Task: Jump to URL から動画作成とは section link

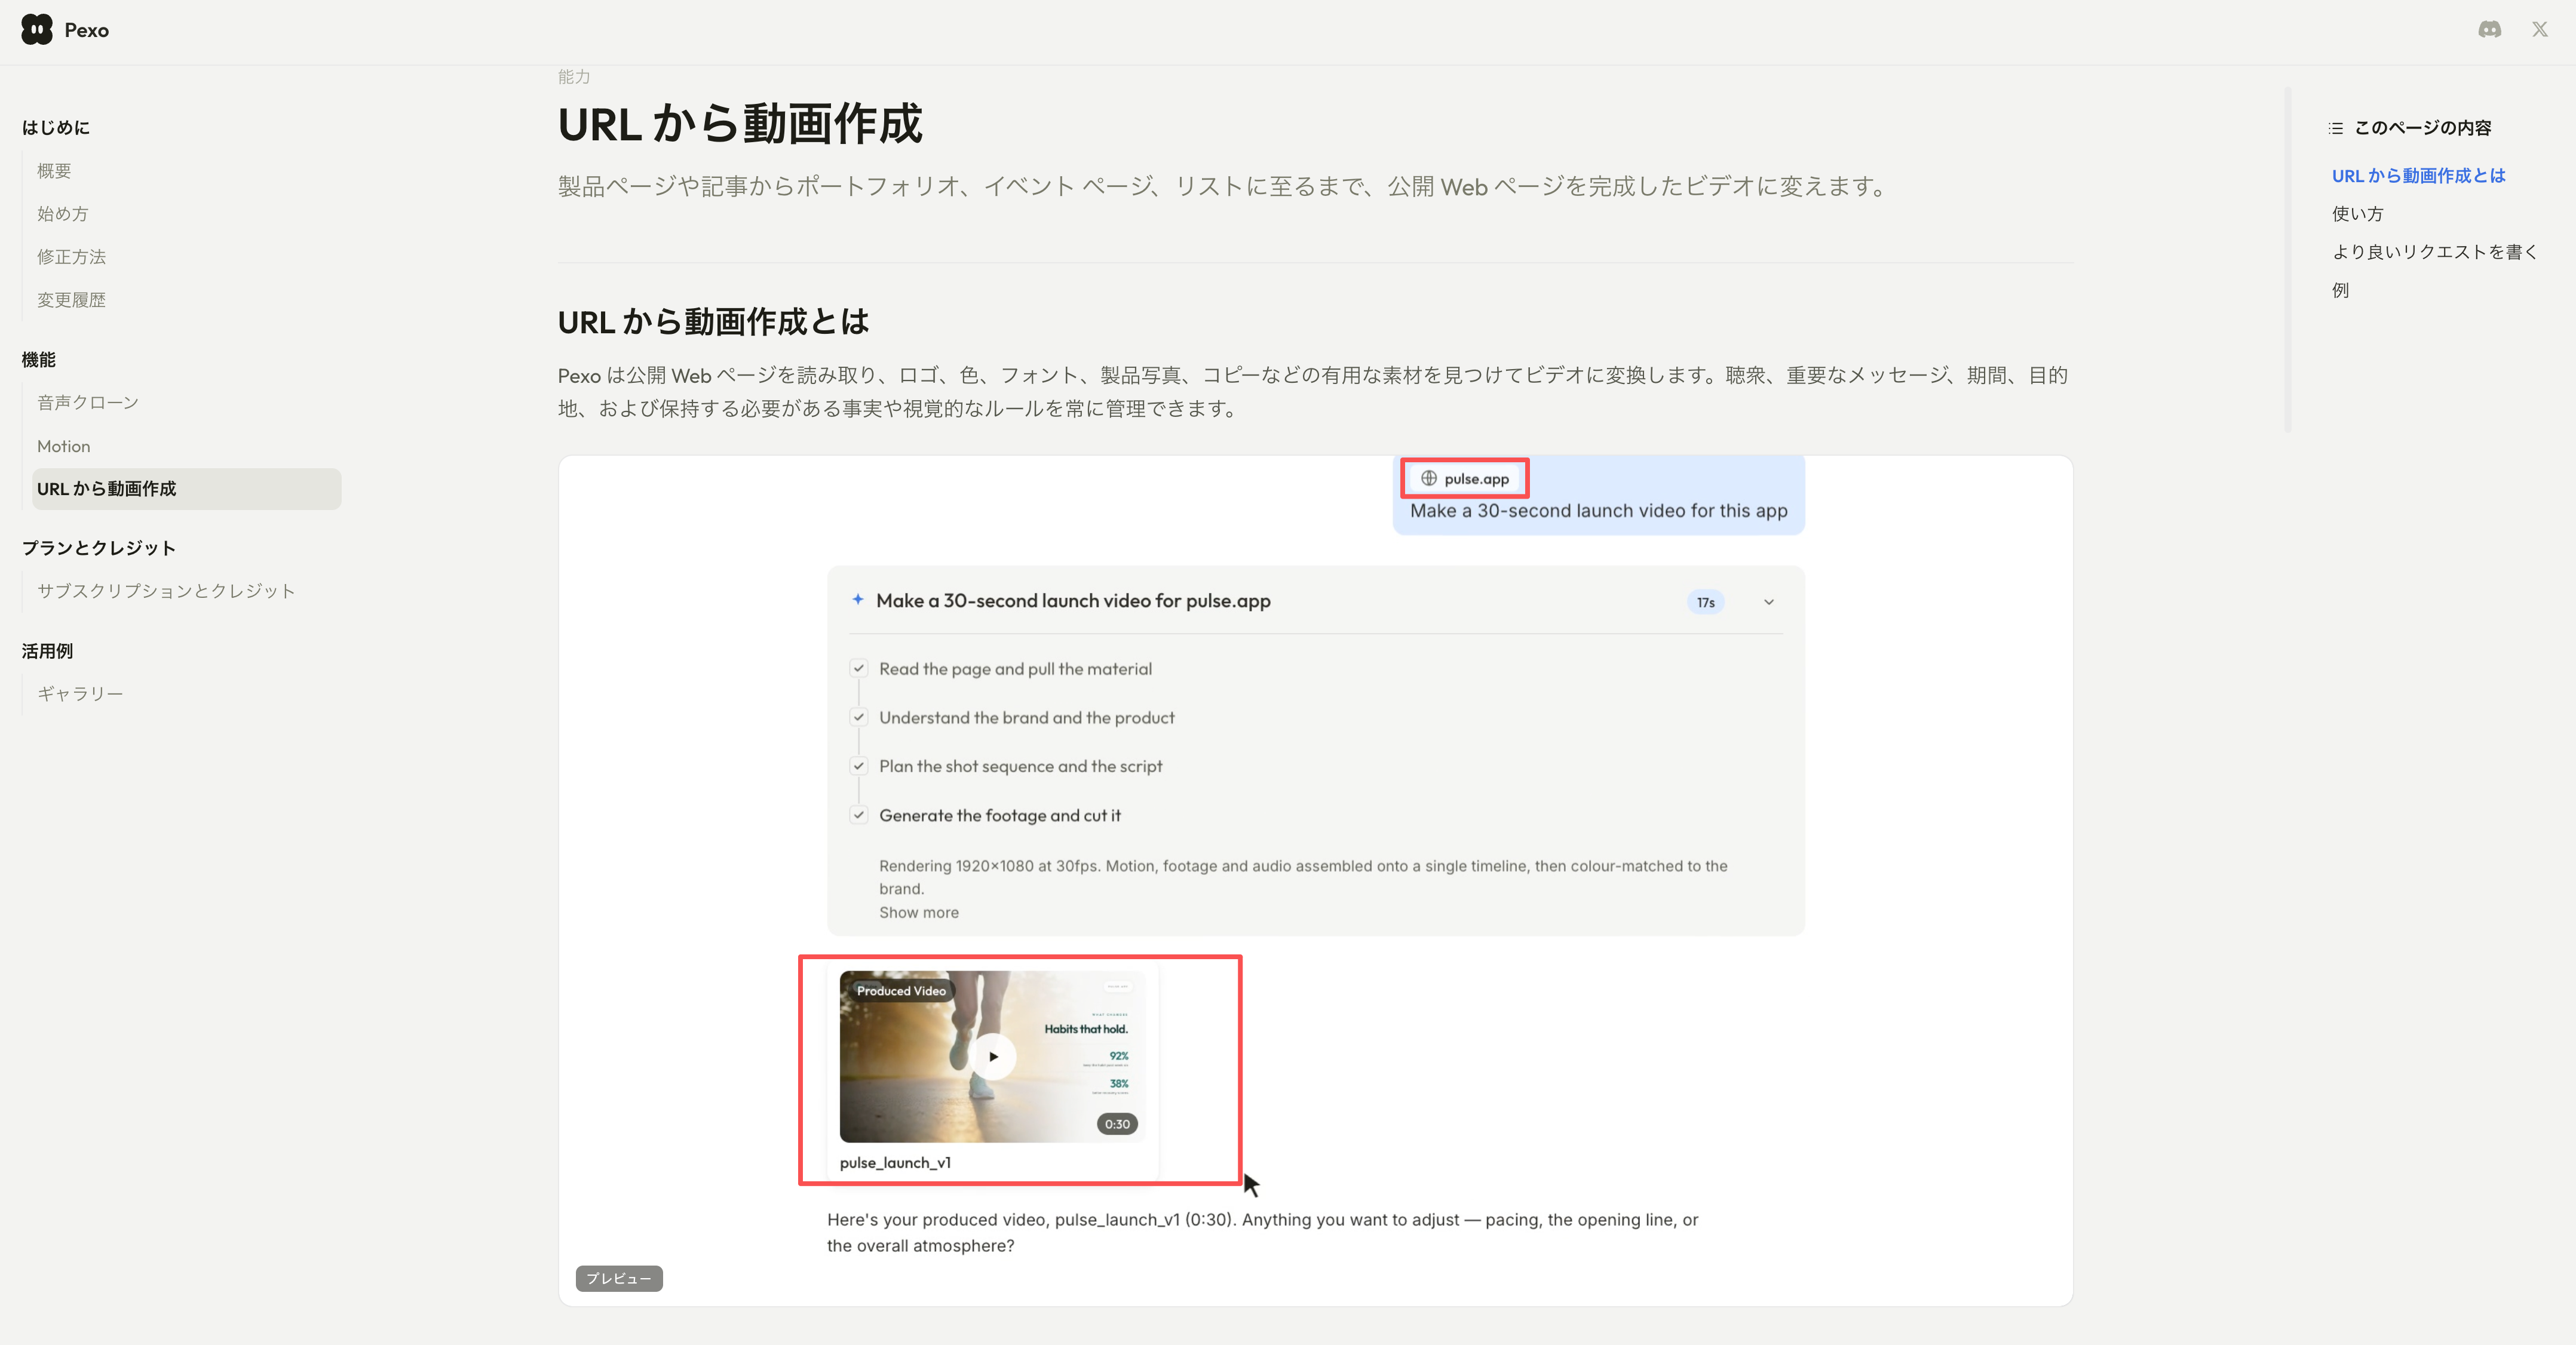Action: [2418, 176]
